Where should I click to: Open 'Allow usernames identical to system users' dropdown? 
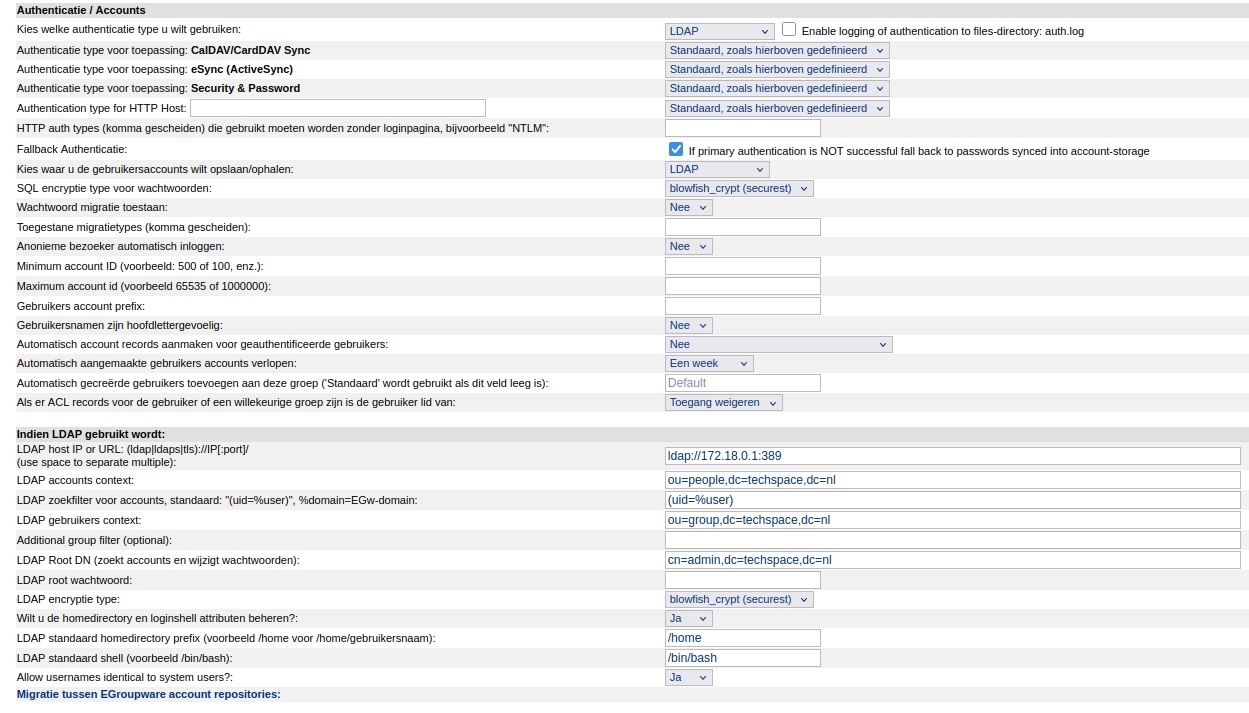(x=688, y=677)
